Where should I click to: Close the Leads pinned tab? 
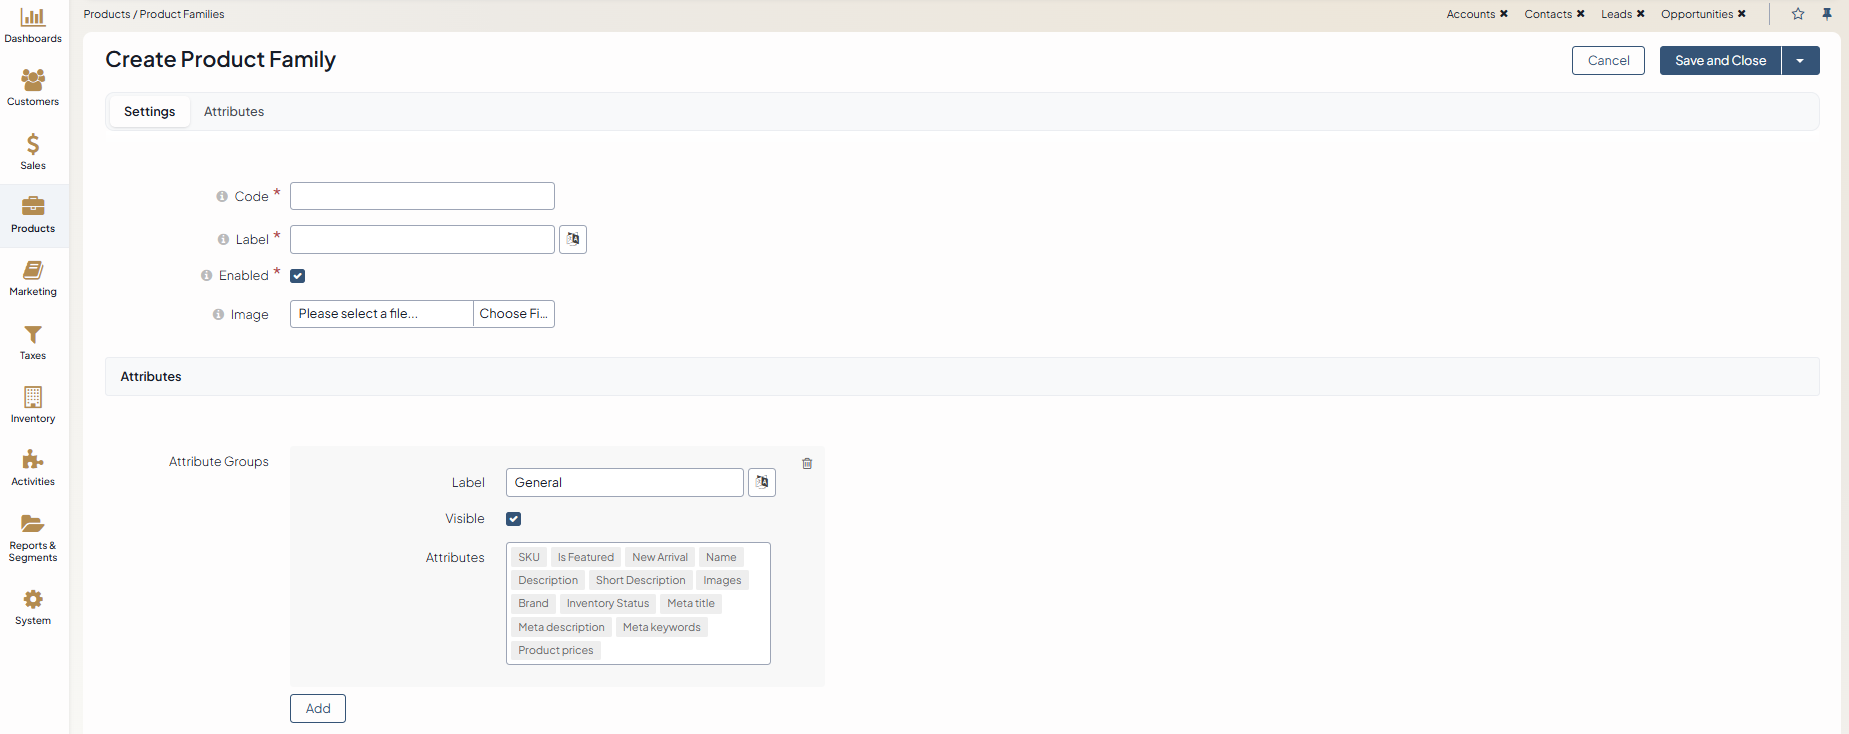tap(1641, 14)
